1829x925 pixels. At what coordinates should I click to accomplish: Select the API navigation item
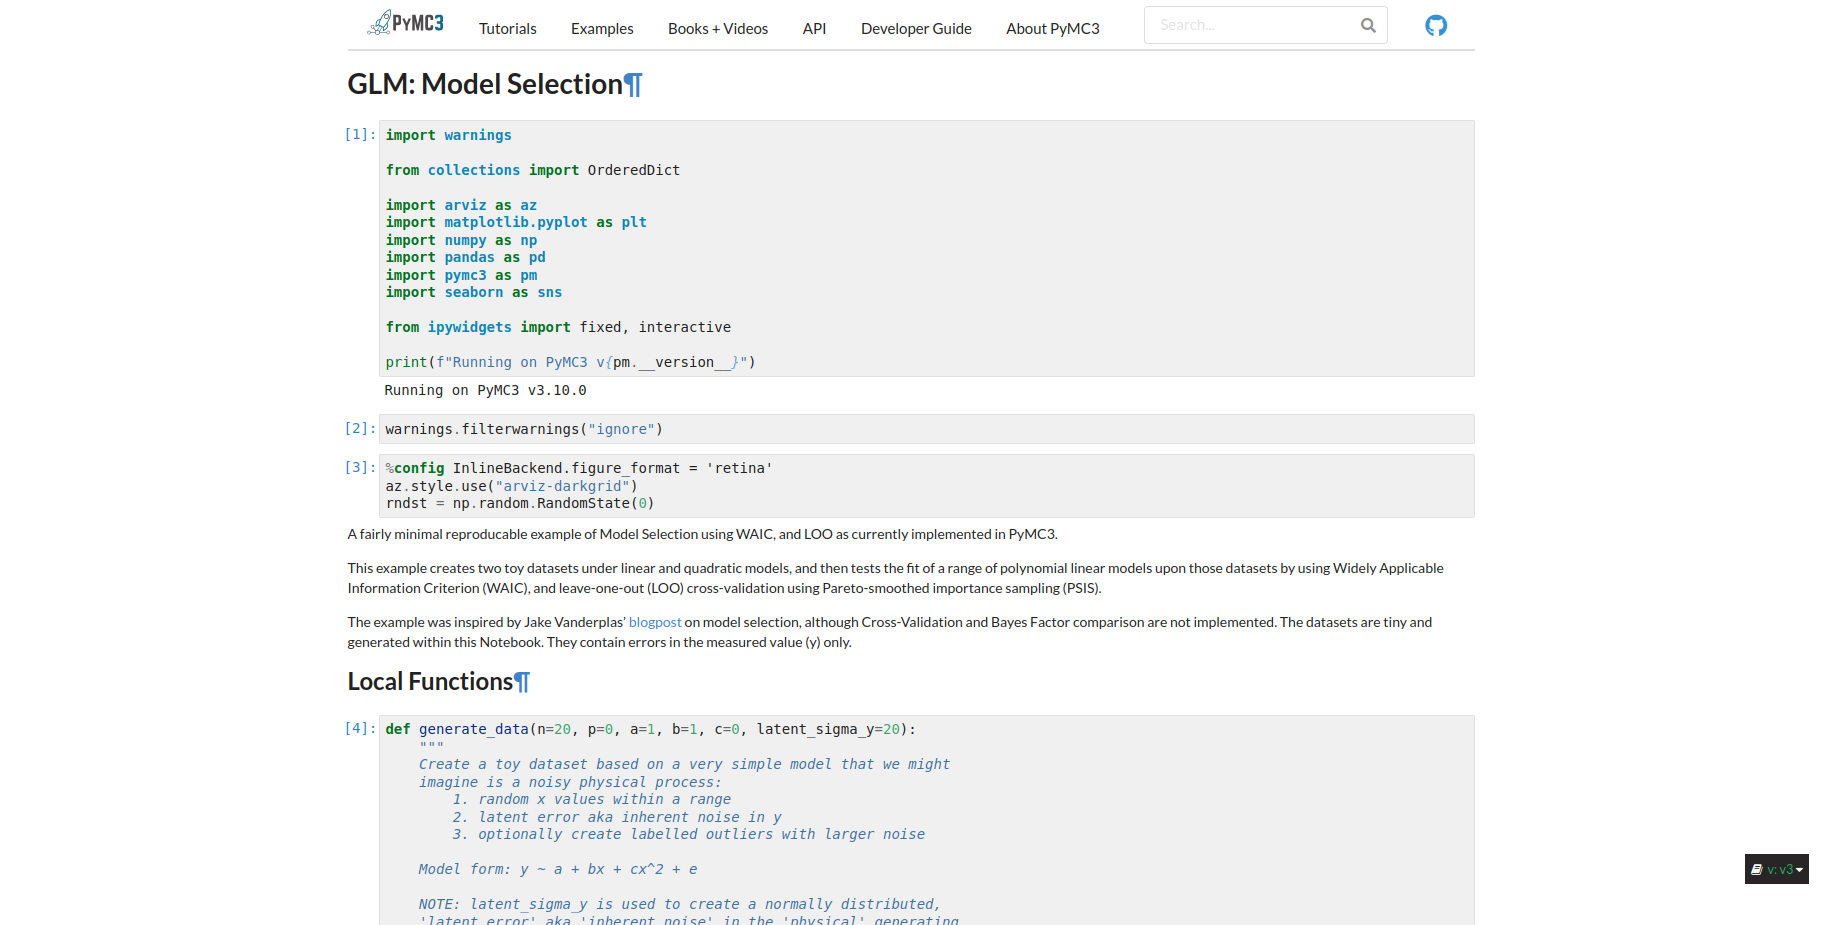tap(814, 29)
